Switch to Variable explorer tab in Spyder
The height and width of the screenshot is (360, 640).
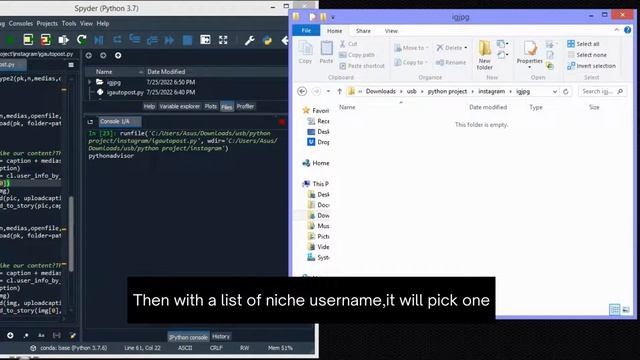tap(180, 106)
